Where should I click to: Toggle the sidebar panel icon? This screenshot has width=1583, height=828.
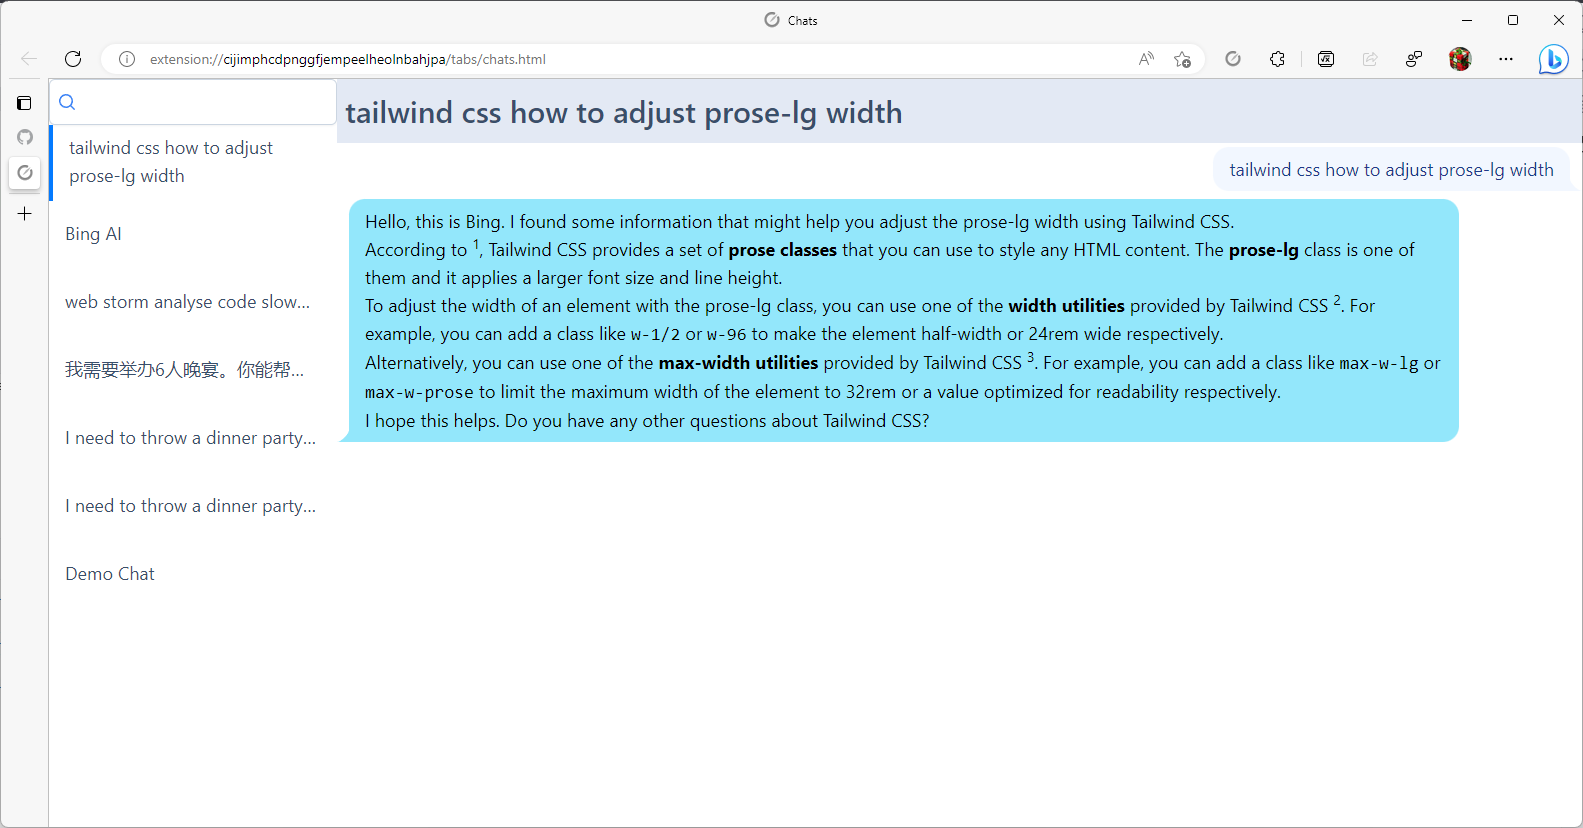point(25,103)
